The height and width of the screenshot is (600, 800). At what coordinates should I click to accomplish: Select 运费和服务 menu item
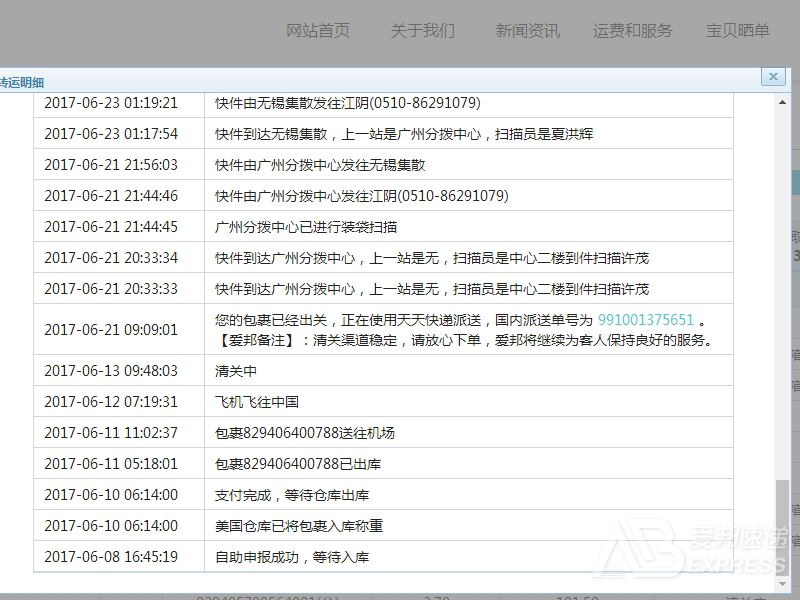coord(633,31)
